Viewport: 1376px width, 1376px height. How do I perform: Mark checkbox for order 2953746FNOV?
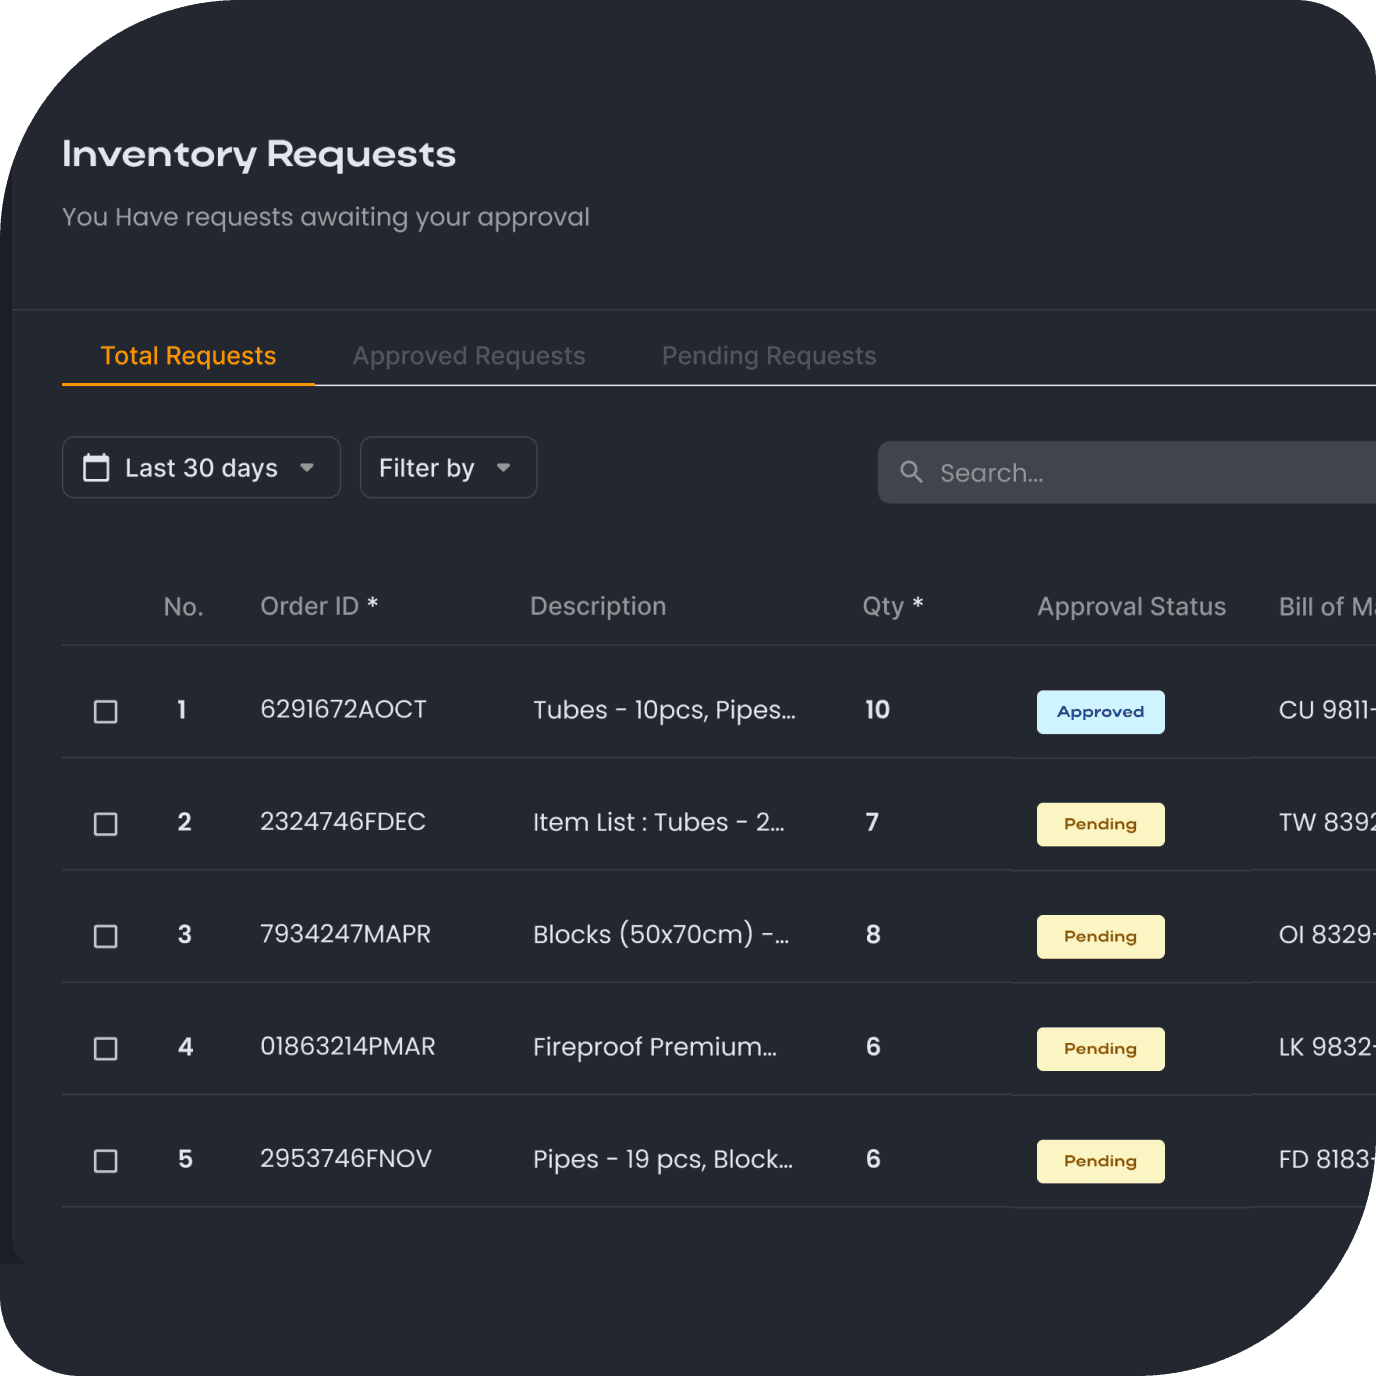[x=105, y=1160]
